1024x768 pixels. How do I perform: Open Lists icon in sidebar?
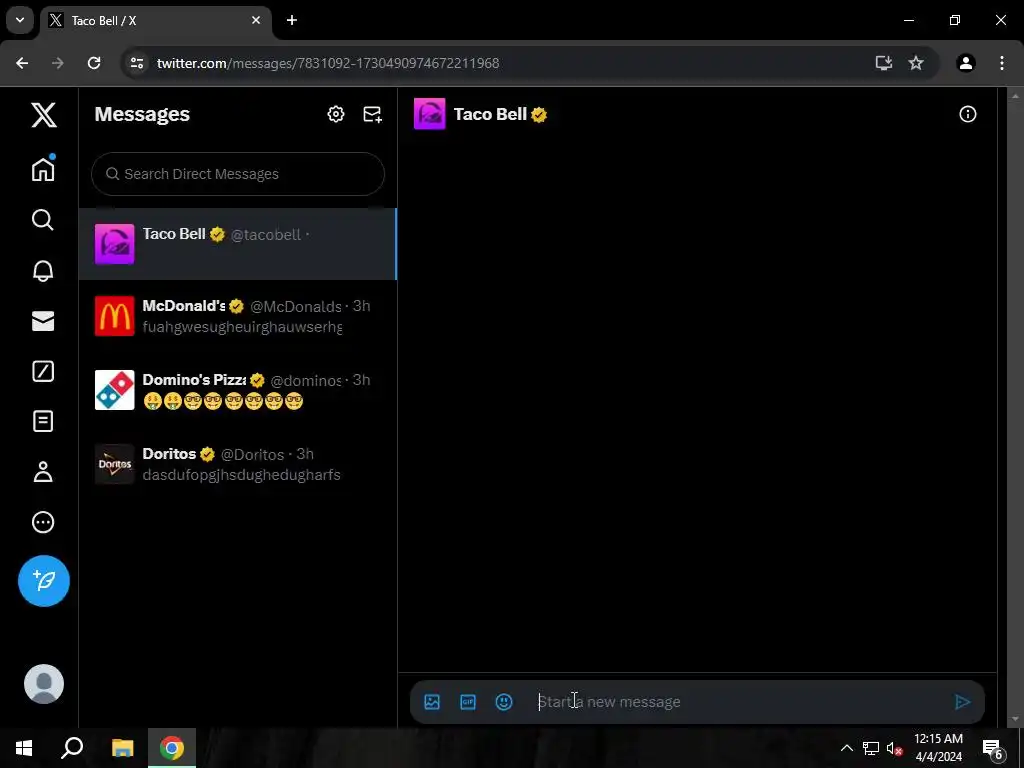click(43, 421)
